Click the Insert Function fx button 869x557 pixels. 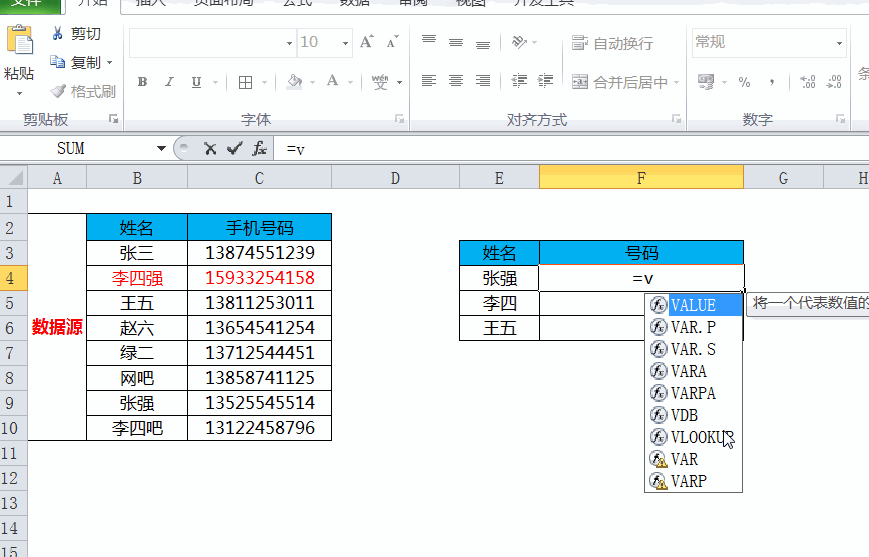(259, 149)
